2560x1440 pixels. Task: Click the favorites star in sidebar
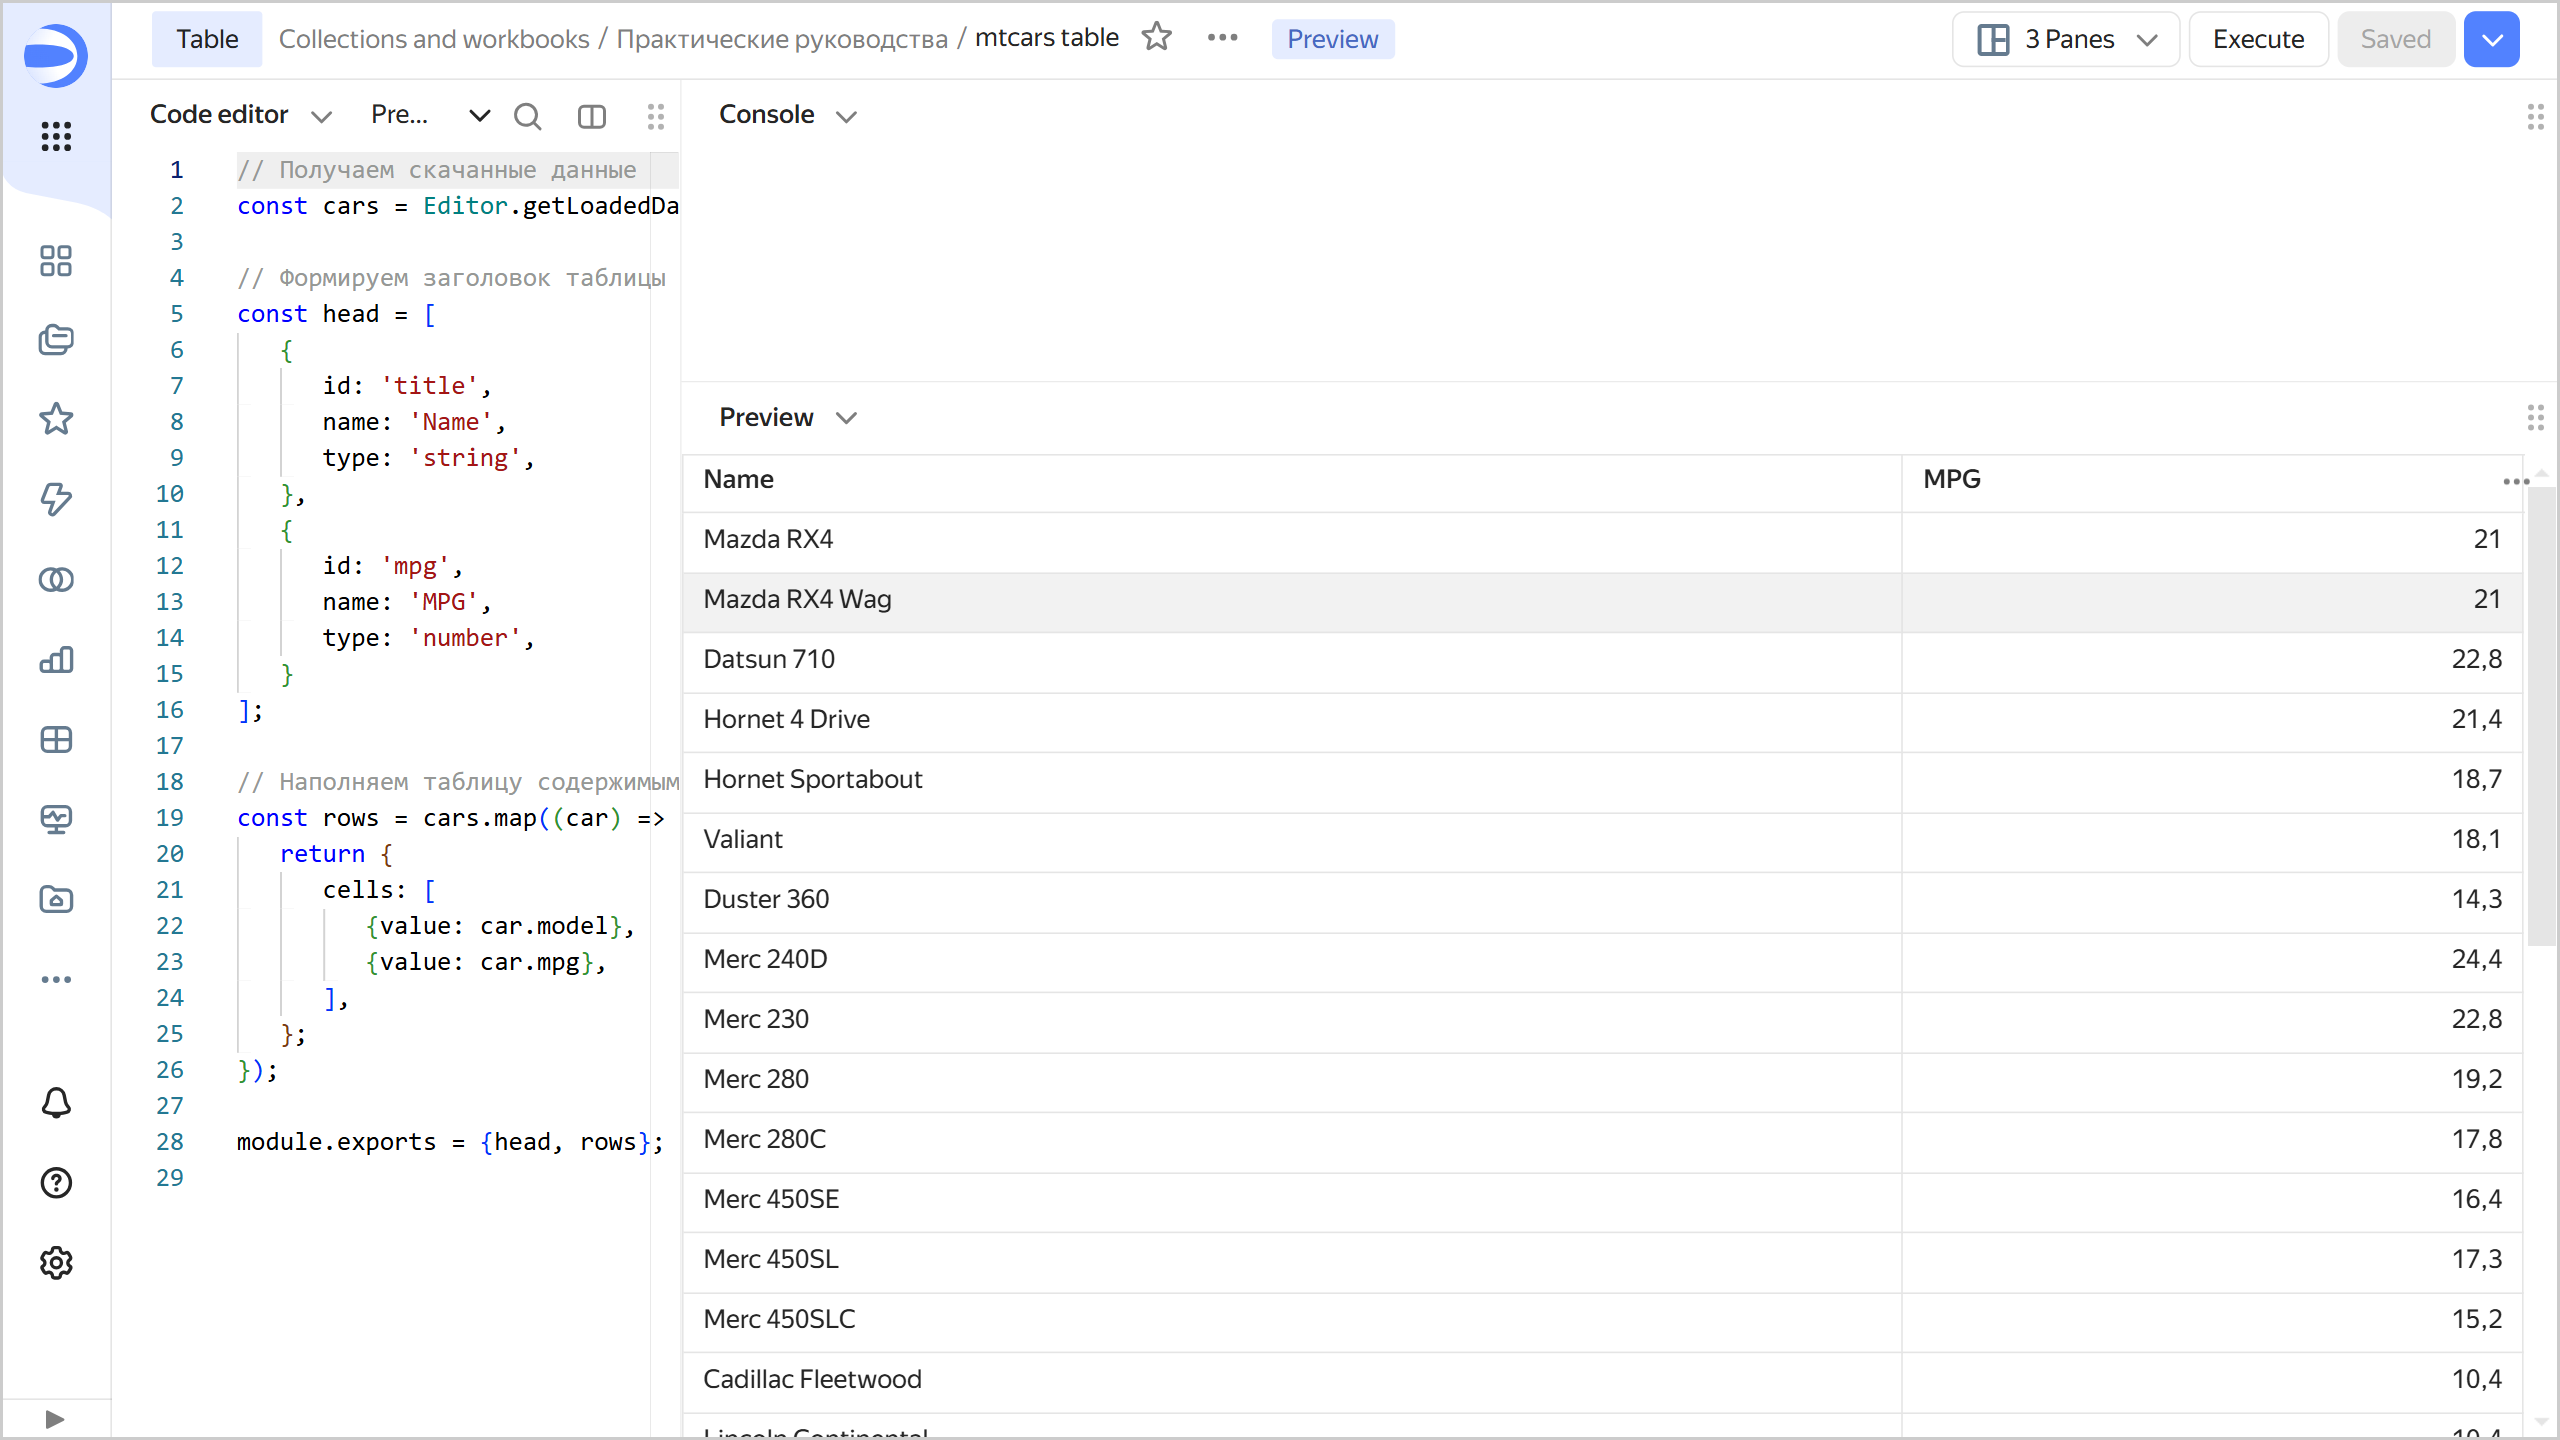pos(56,419)
